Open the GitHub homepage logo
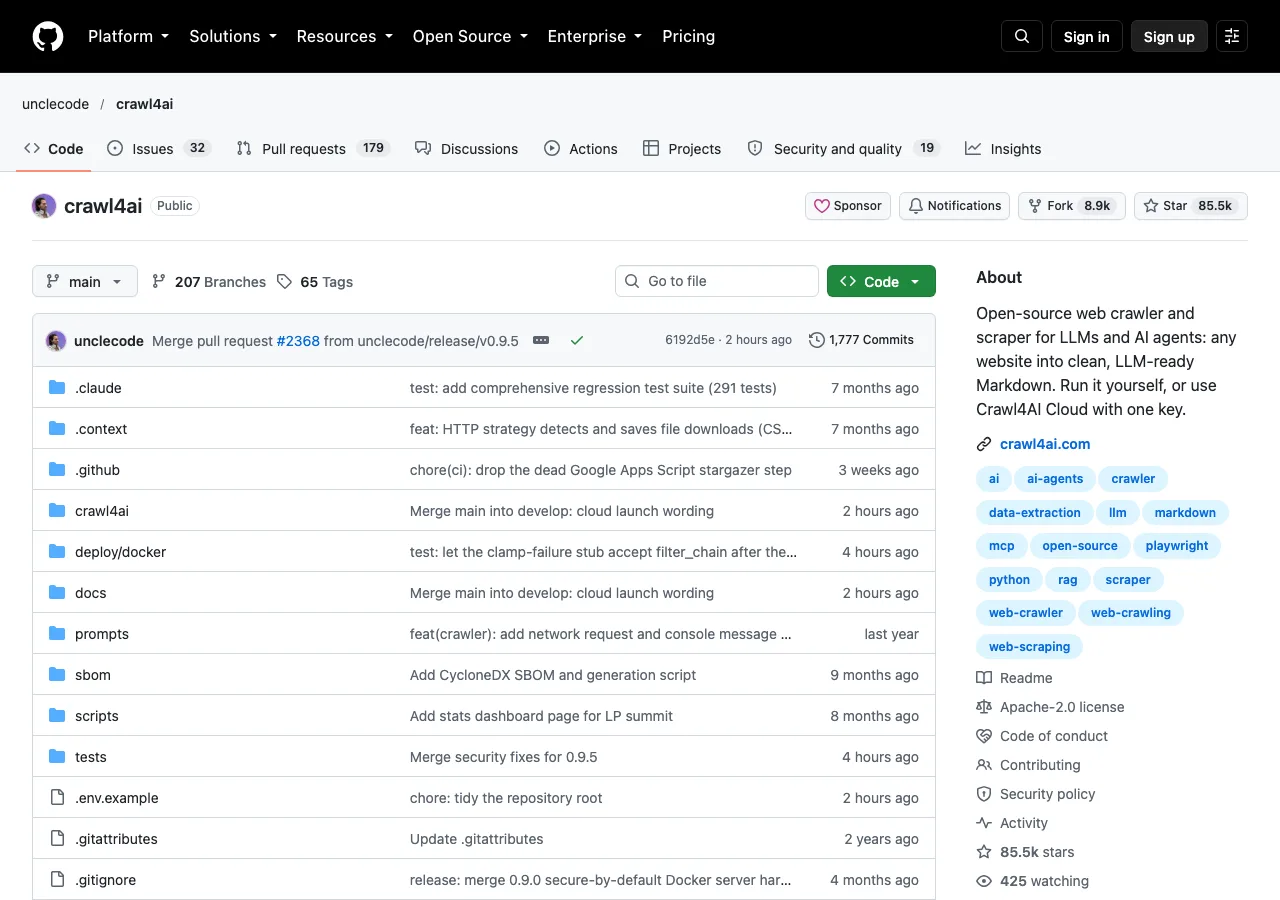This screenshot has width=1280, height=900. tap(48, 36)
